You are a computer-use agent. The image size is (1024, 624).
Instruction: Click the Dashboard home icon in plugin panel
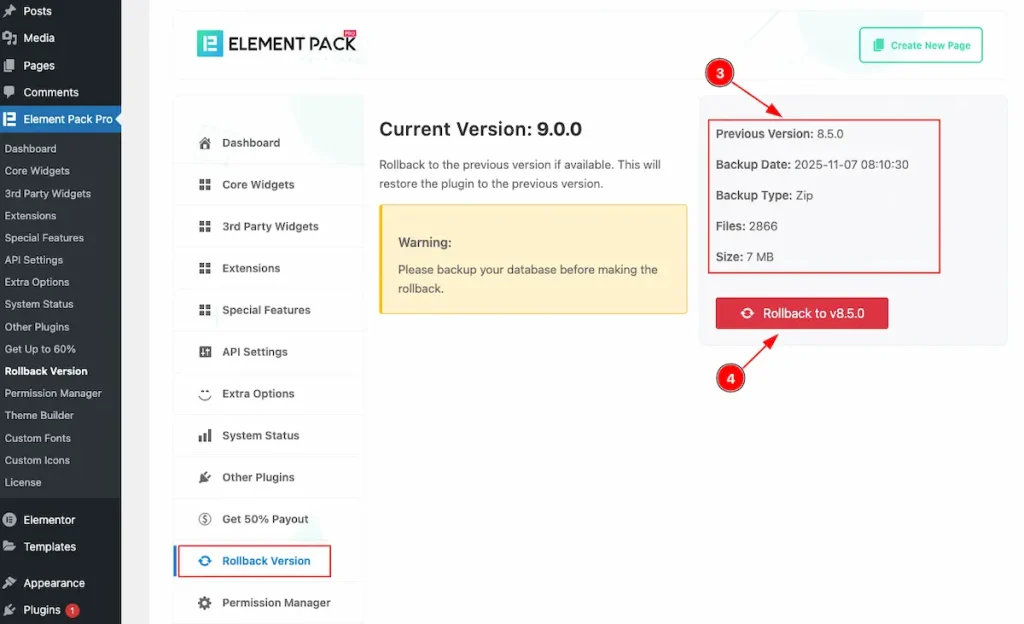pyautogui.click(x=205, y=143)
